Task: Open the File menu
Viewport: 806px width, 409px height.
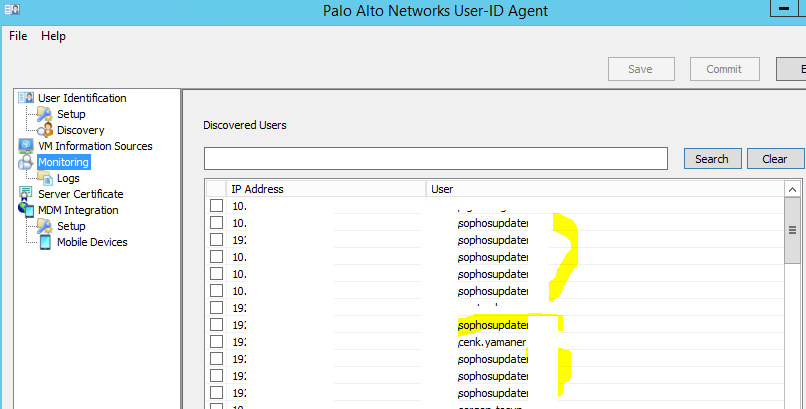Action: pos(18,36)
